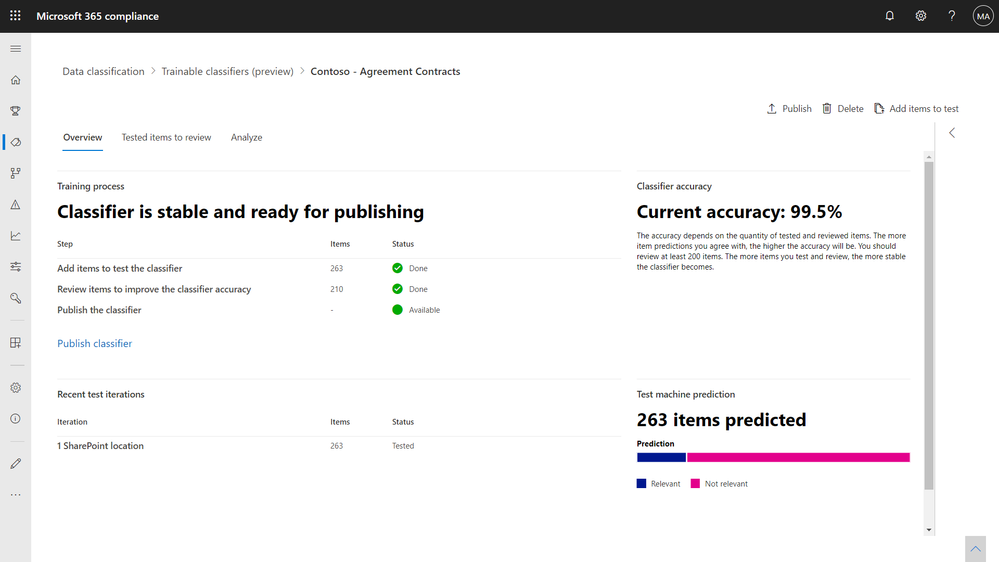Open Data classification tag icon in sidebar

pos(16,142)
